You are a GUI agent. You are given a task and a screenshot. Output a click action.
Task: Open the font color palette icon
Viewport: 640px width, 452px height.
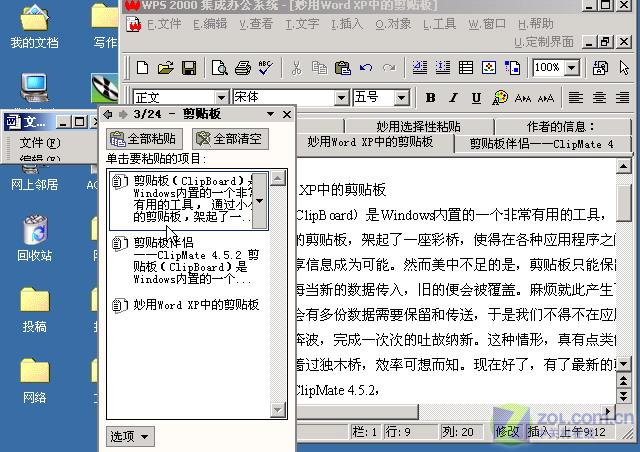500,98
